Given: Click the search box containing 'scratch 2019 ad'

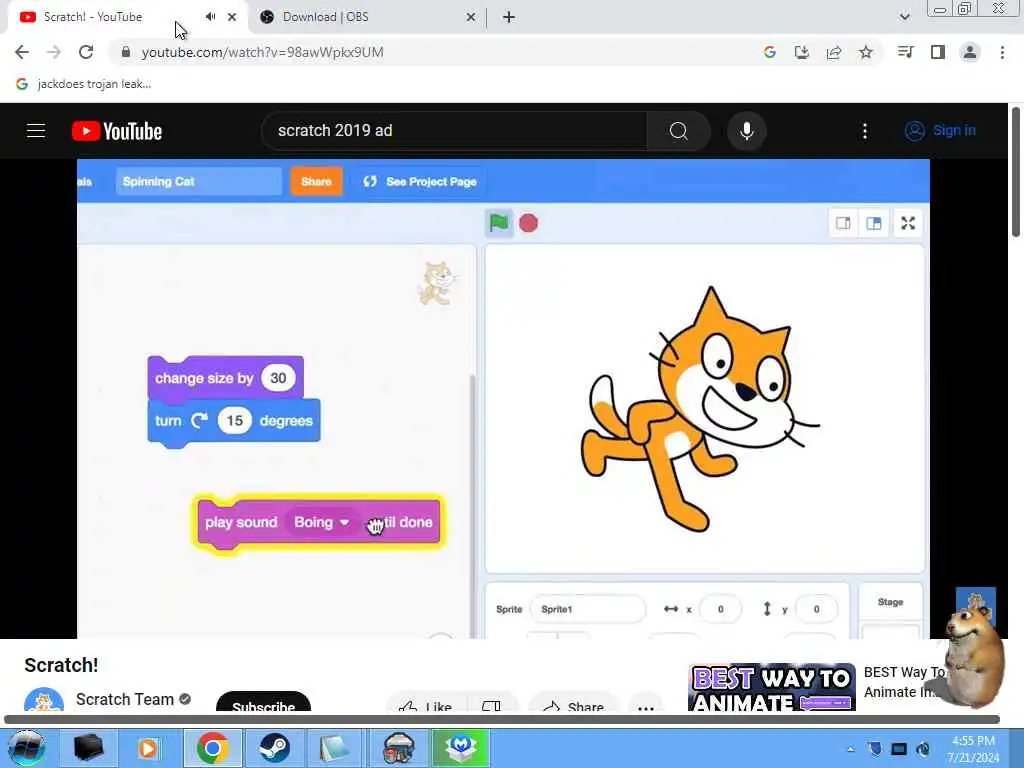Looking at the screenshot, I should (x=454, y=131).
